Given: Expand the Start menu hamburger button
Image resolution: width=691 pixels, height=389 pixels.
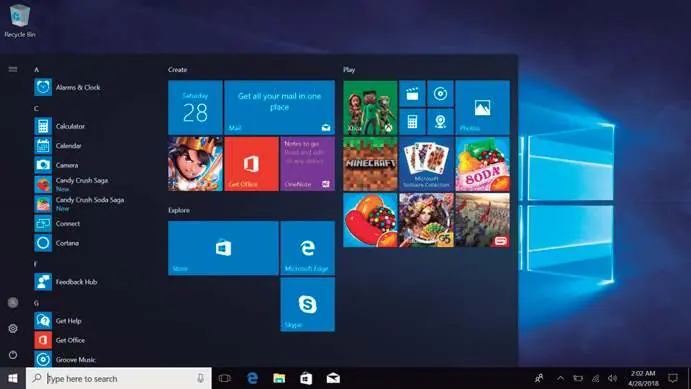Looking at the screenshot, I should point(13,69).
